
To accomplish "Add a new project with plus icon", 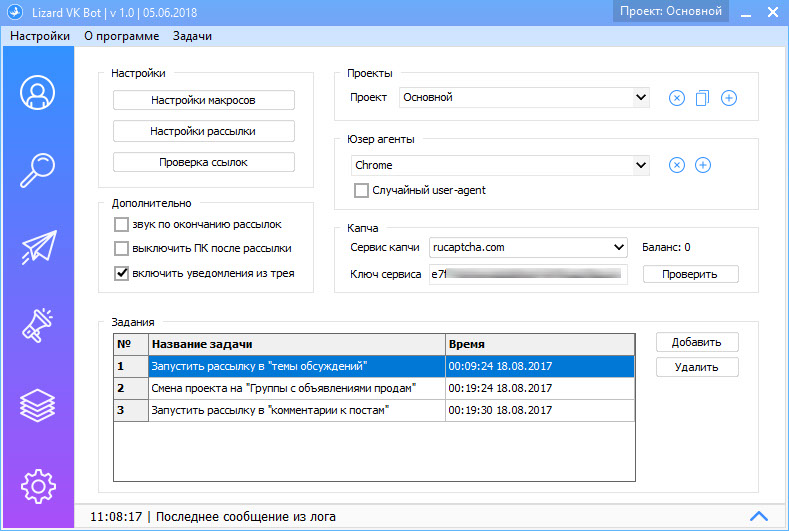I will [x=729, y=98].
